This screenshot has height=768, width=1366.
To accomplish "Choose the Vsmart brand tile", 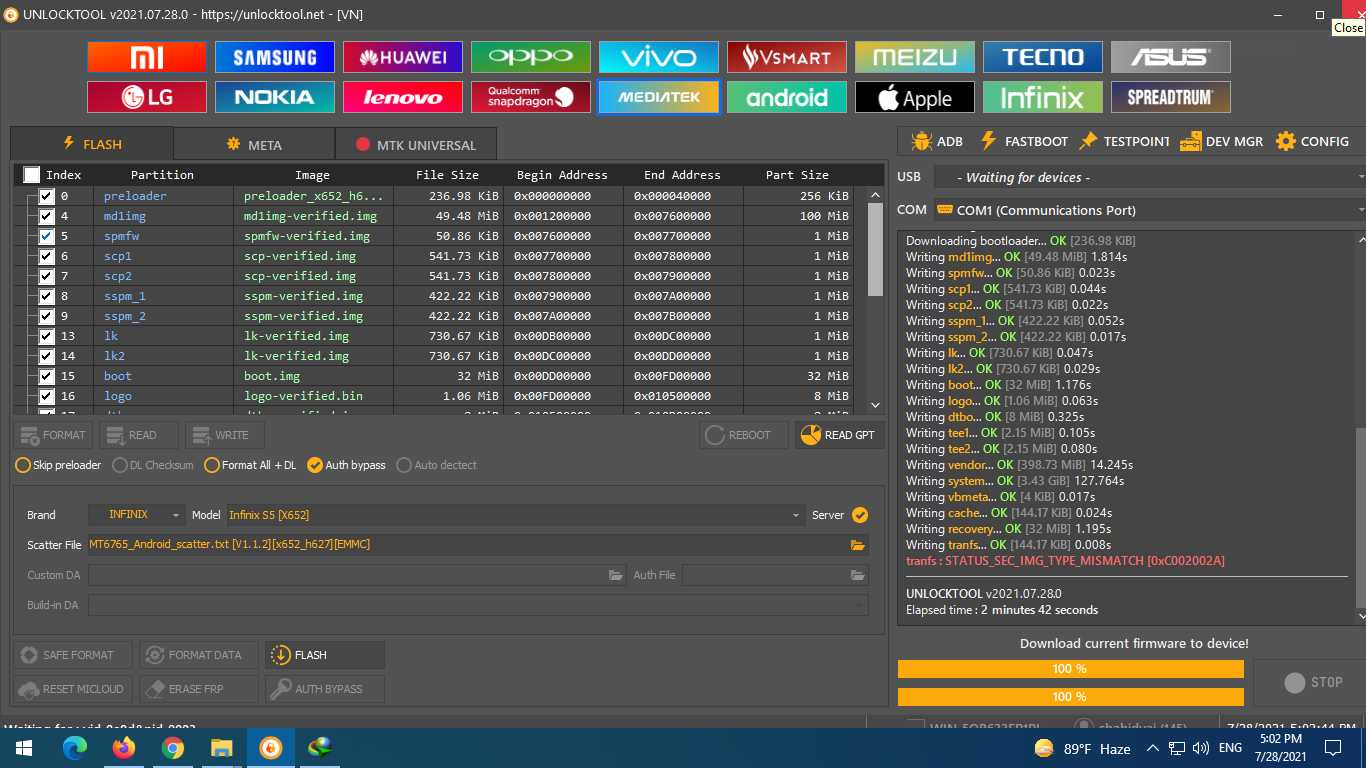I will tap(787, 57).
